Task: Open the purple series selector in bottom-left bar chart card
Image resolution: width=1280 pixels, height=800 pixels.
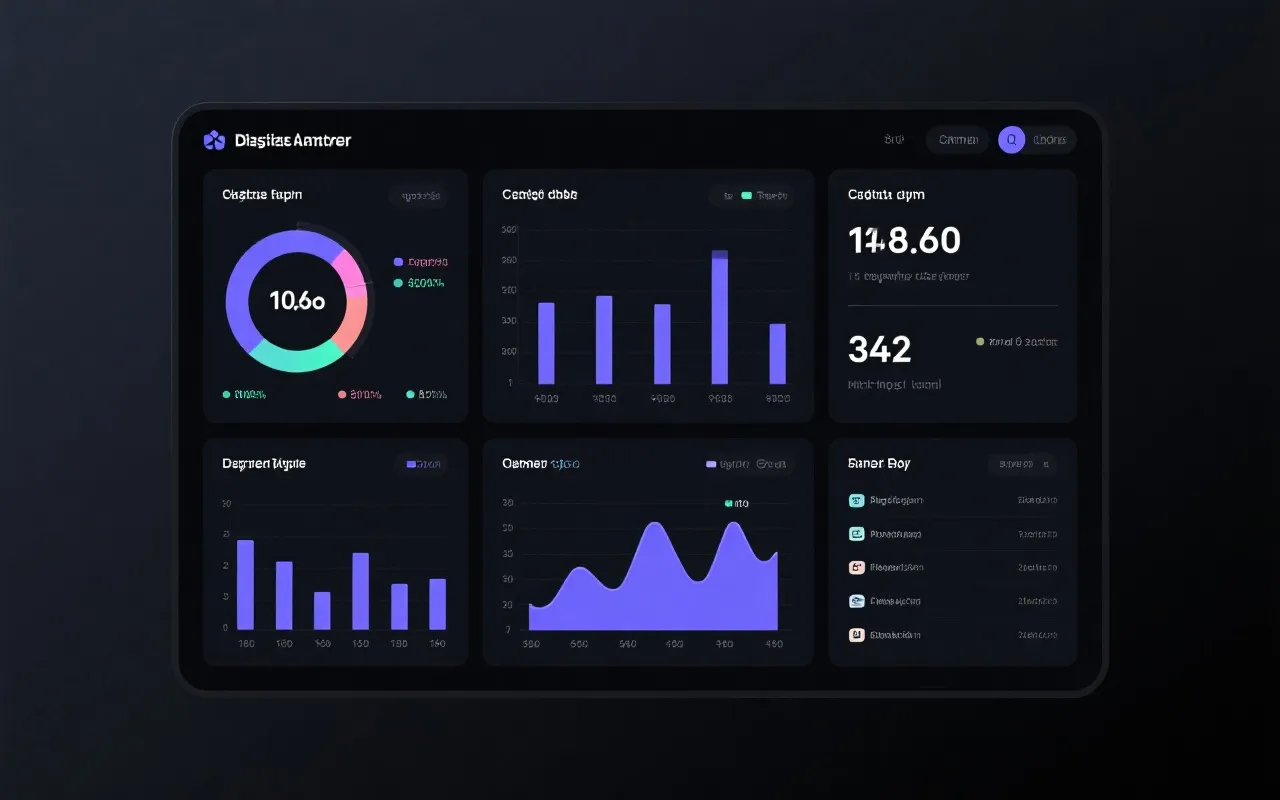Action: click(423, 464)
